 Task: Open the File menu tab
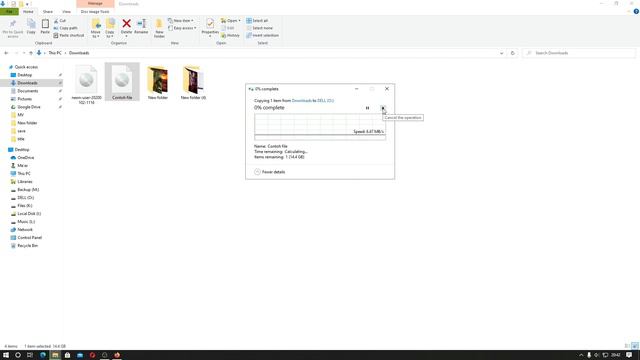click(9, 11)
